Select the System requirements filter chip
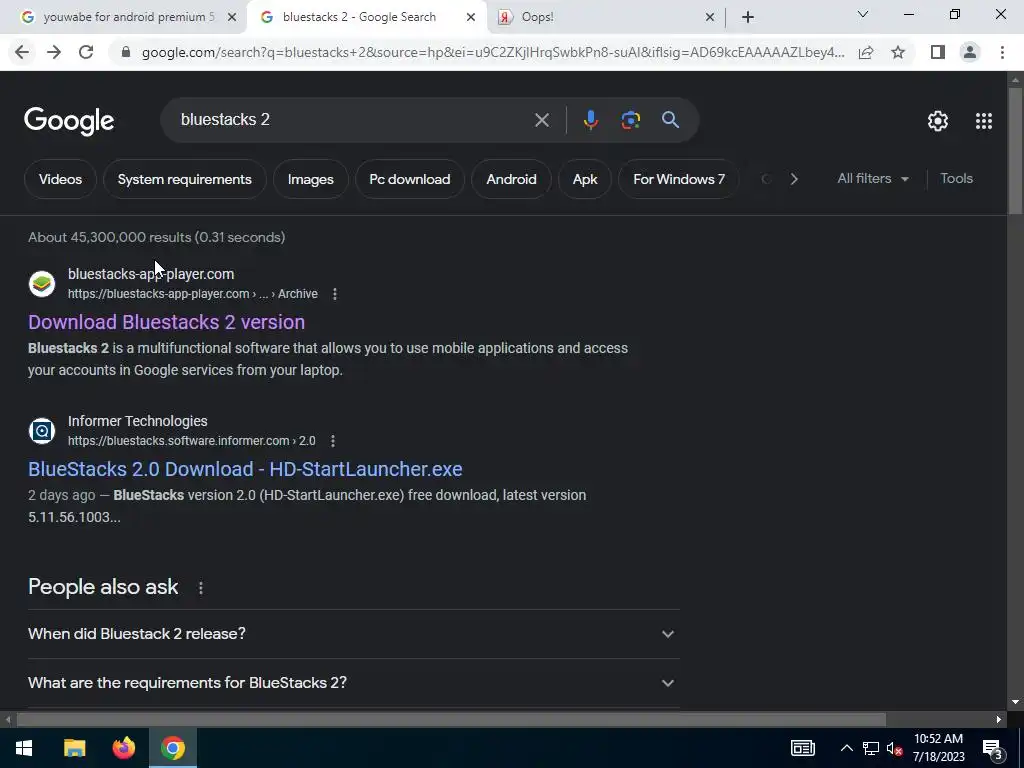The height and width of the screenshot is (768, 1024). click(184, 179)
